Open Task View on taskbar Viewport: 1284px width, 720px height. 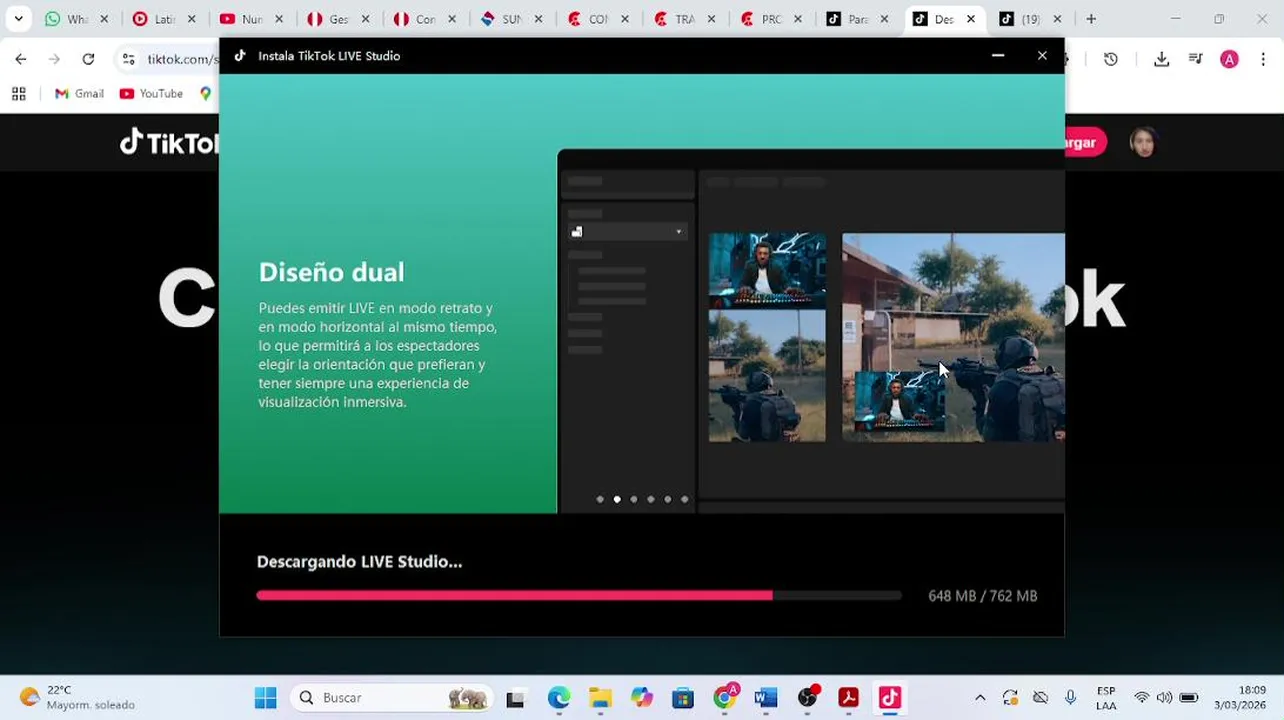click(x=515, y=698)
